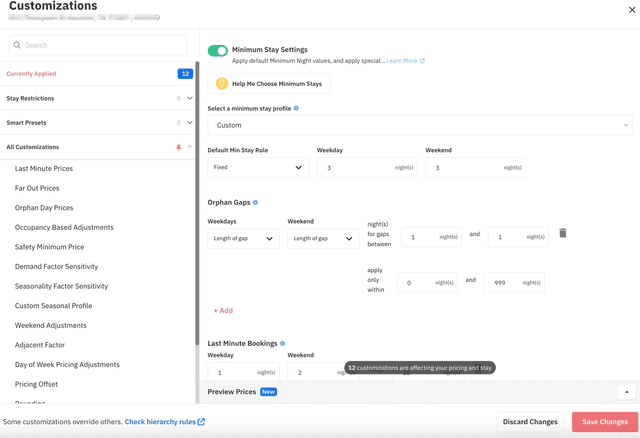640x438 pixels.
Task: Expand the Stay Restrictions section
Action: 190,98
